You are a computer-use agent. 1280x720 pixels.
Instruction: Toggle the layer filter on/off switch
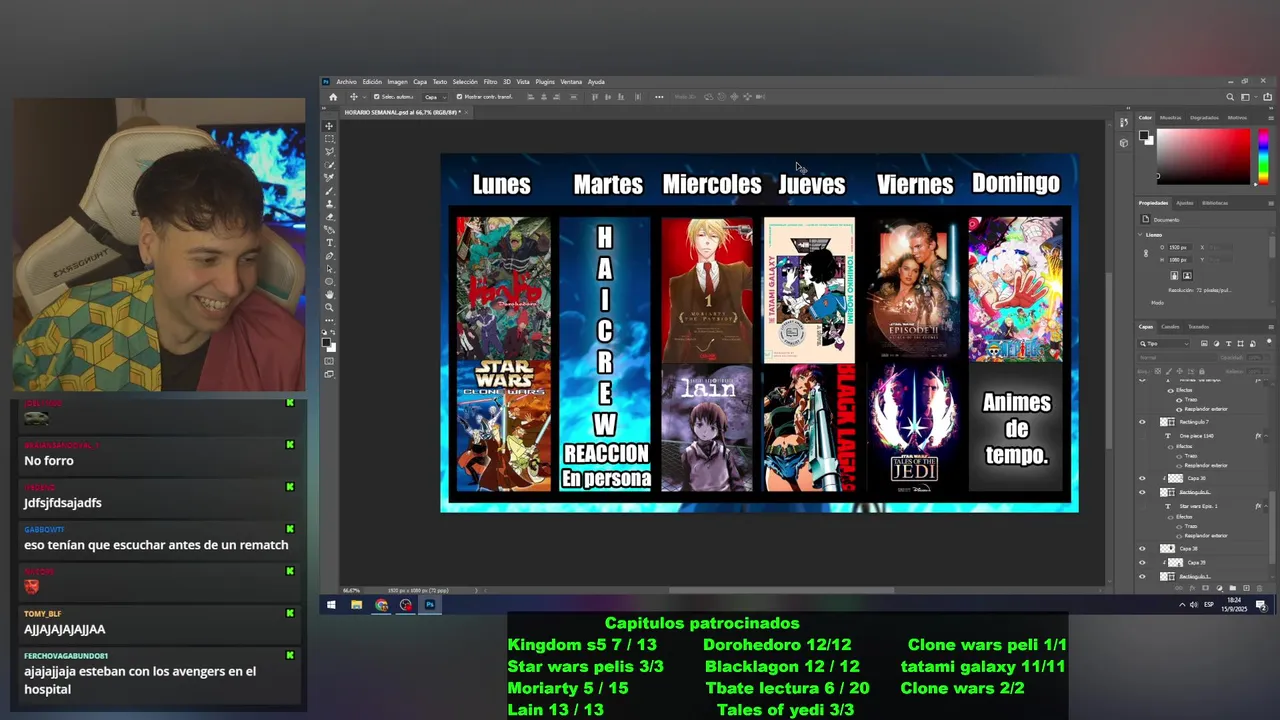pos(1269,341)
